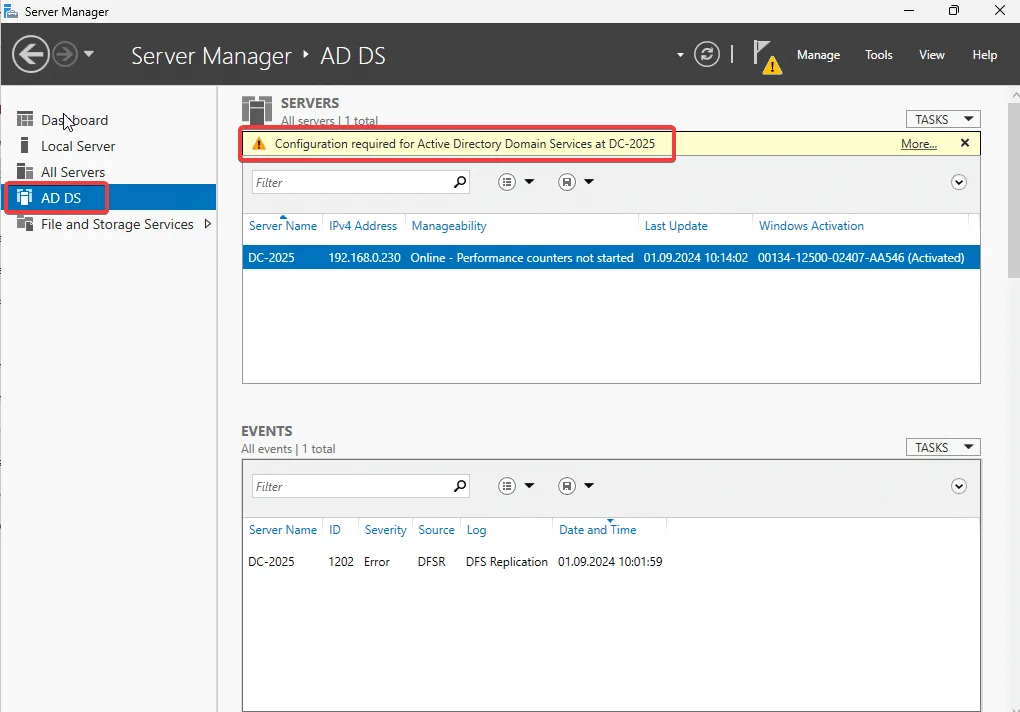Open the Manage menu
The height and width of the screenshot is (712, 1020).
pos(818,55)
